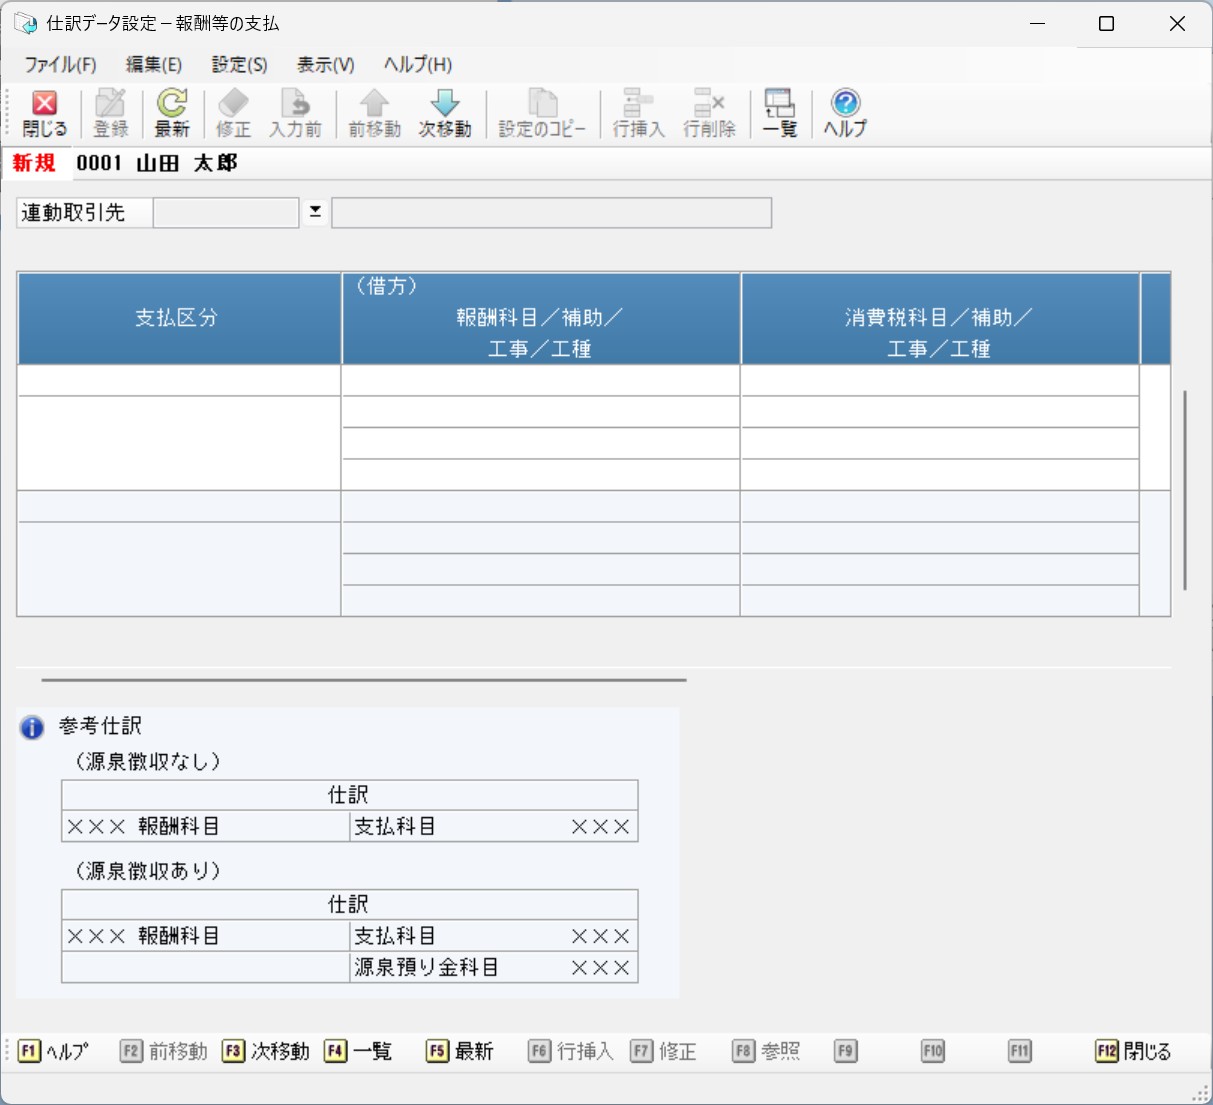
Task: Open the ファイル(F) menu
Action: pyautogui.click(x=60, y=65)
